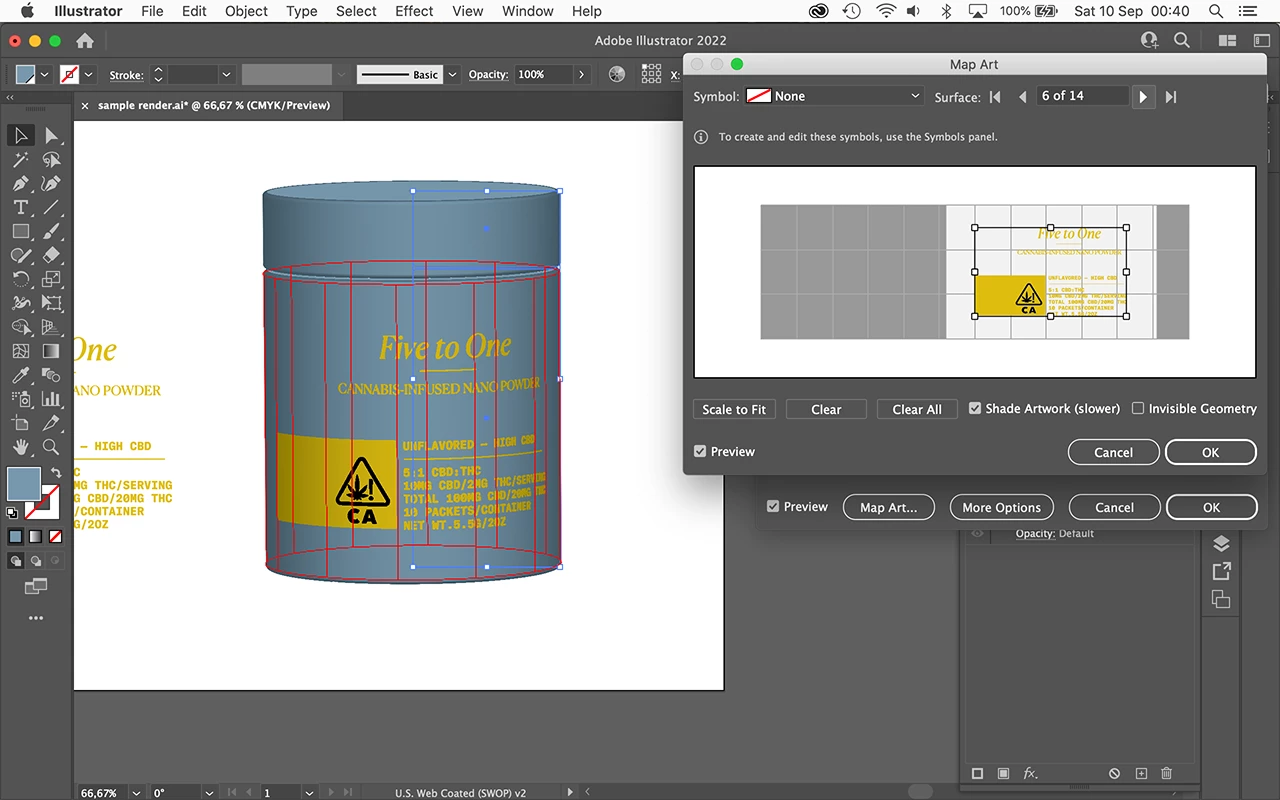Select the Zoom tool in toolbar
Screen dimensions: 1280x800
tap(51, 447)
